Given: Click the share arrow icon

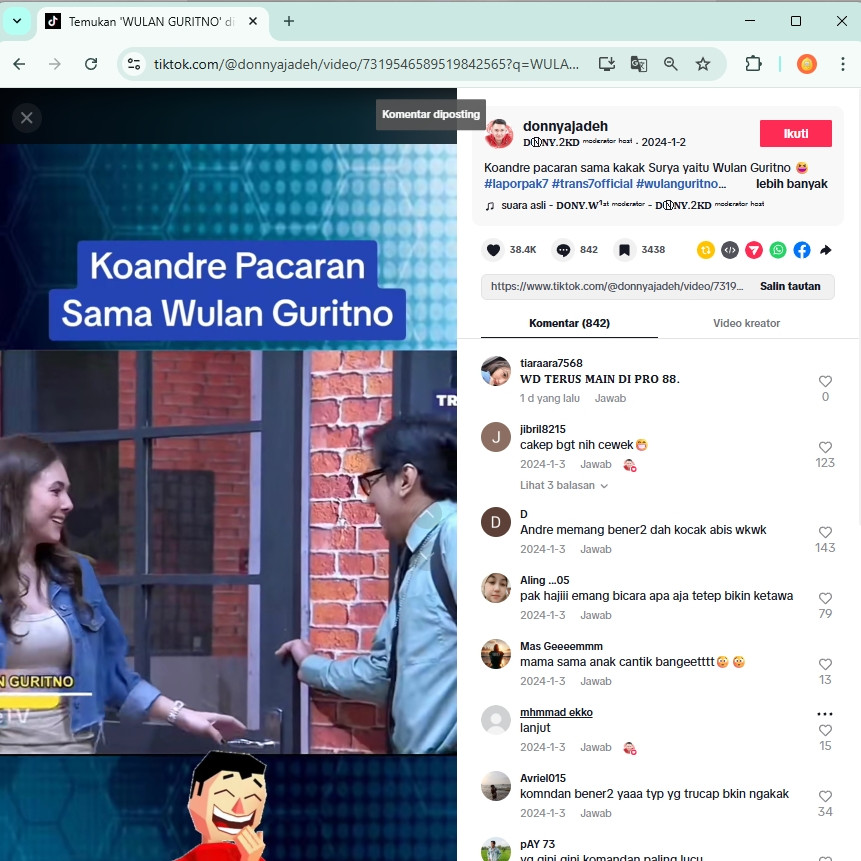Looking at the screenshot, I should coord(825,250).
